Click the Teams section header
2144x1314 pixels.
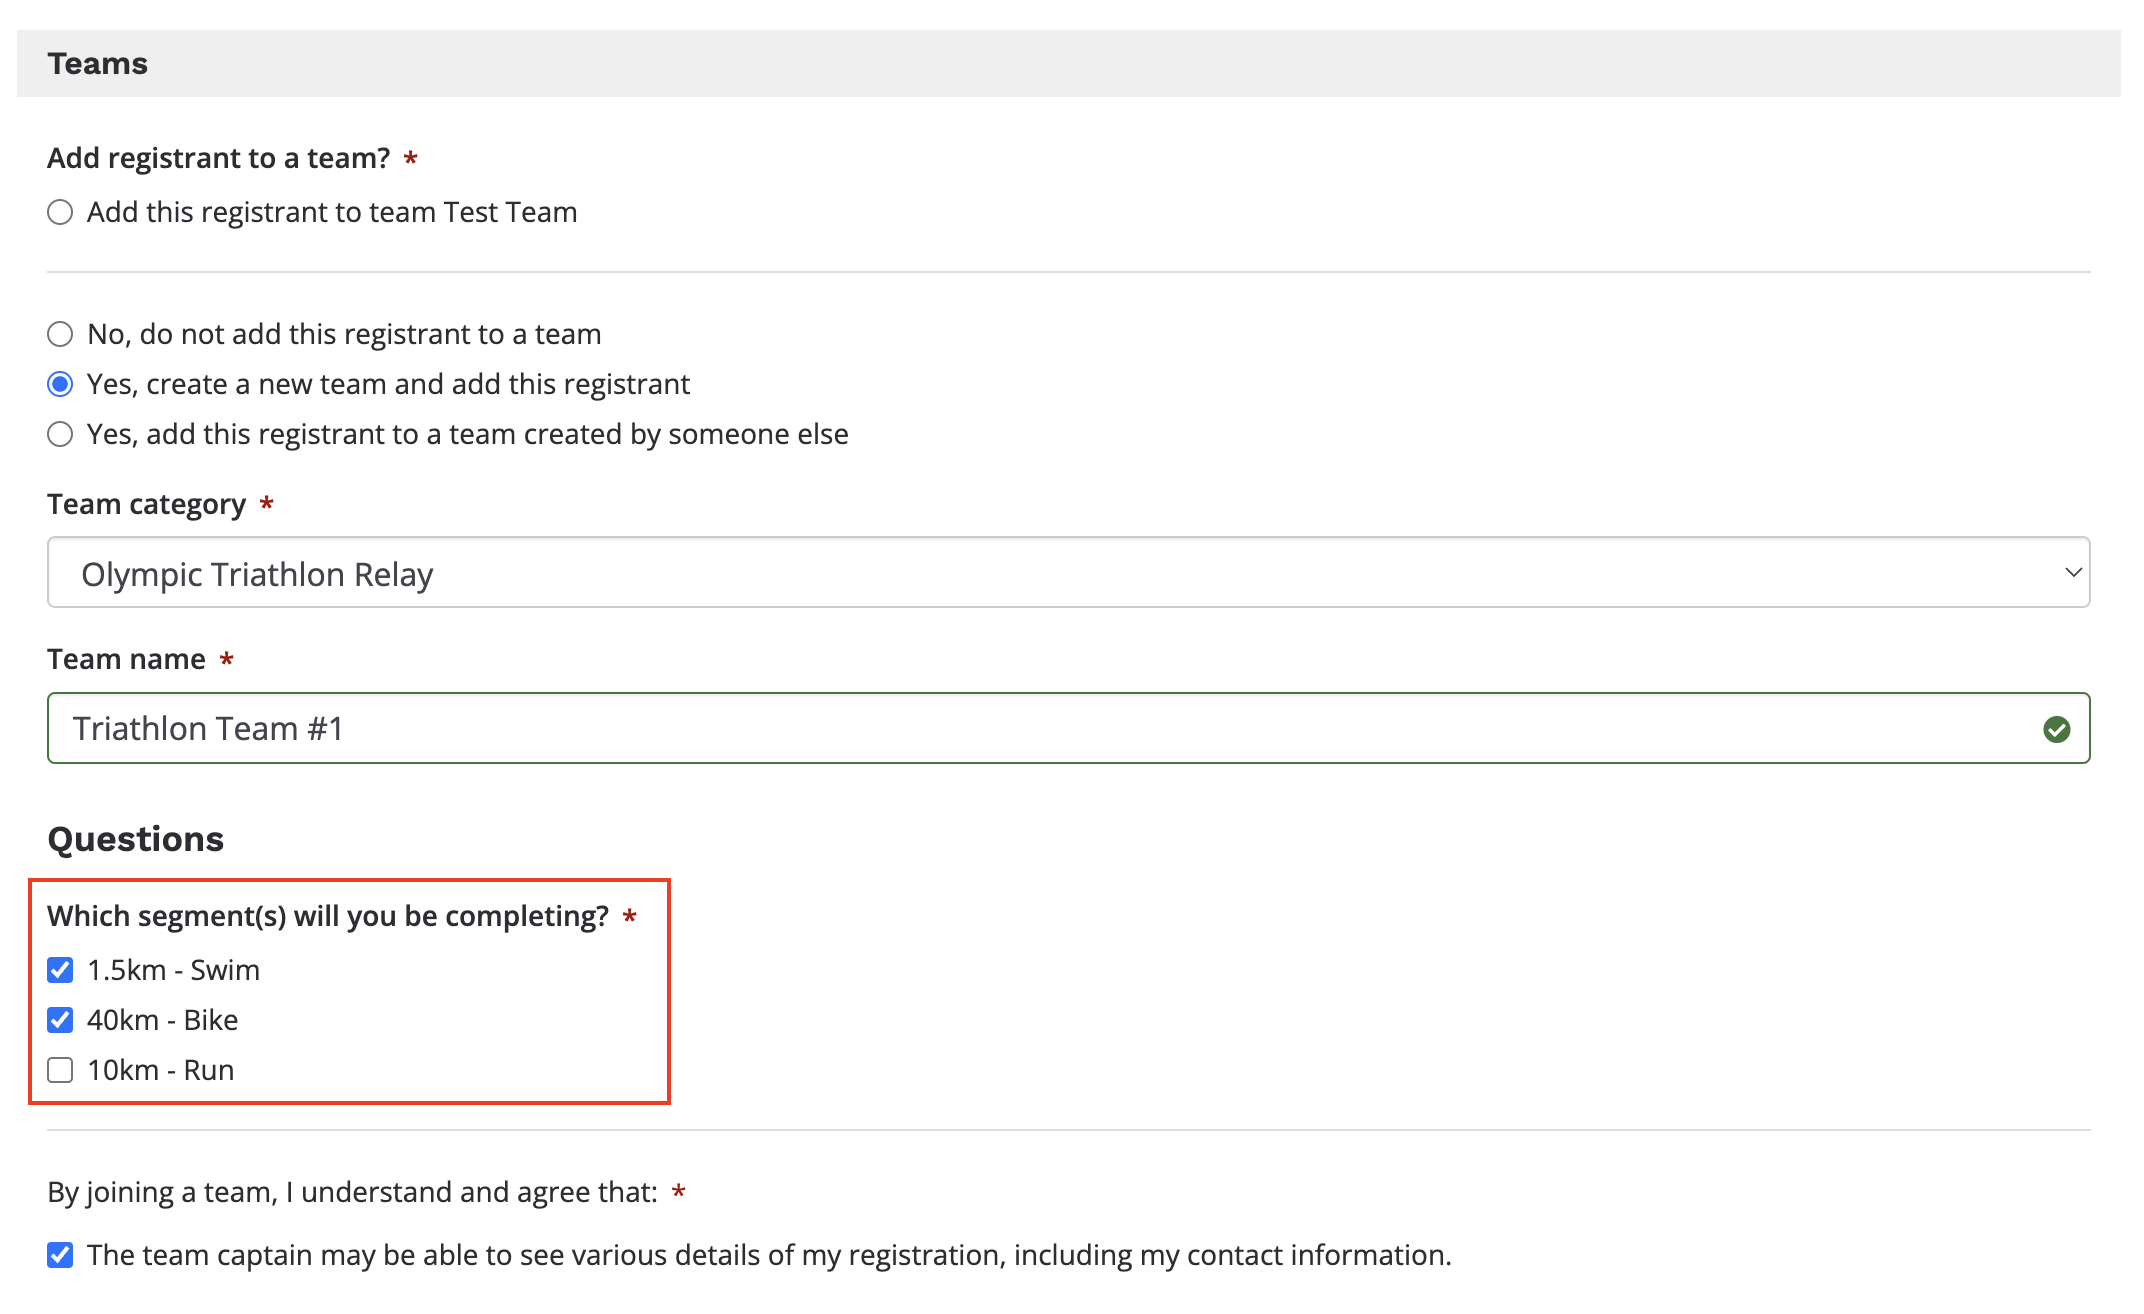click(x=98, y=64)
